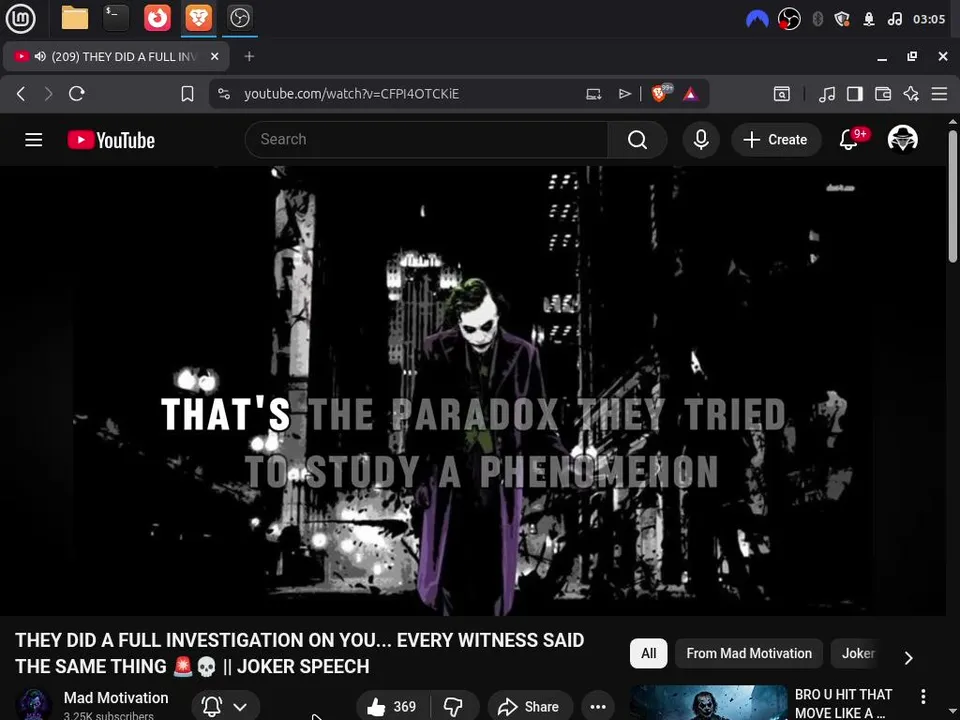Viewport: 960px width, 720px height.
Task: Click the search magnifier button
Action: 637,140
